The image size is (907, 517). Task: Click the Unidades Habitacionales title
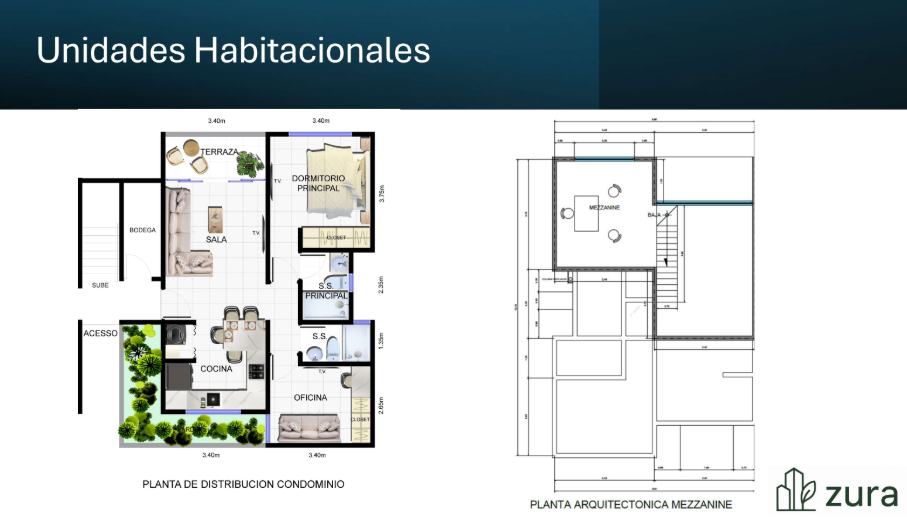pyautogui.click(x=233, y=50)
